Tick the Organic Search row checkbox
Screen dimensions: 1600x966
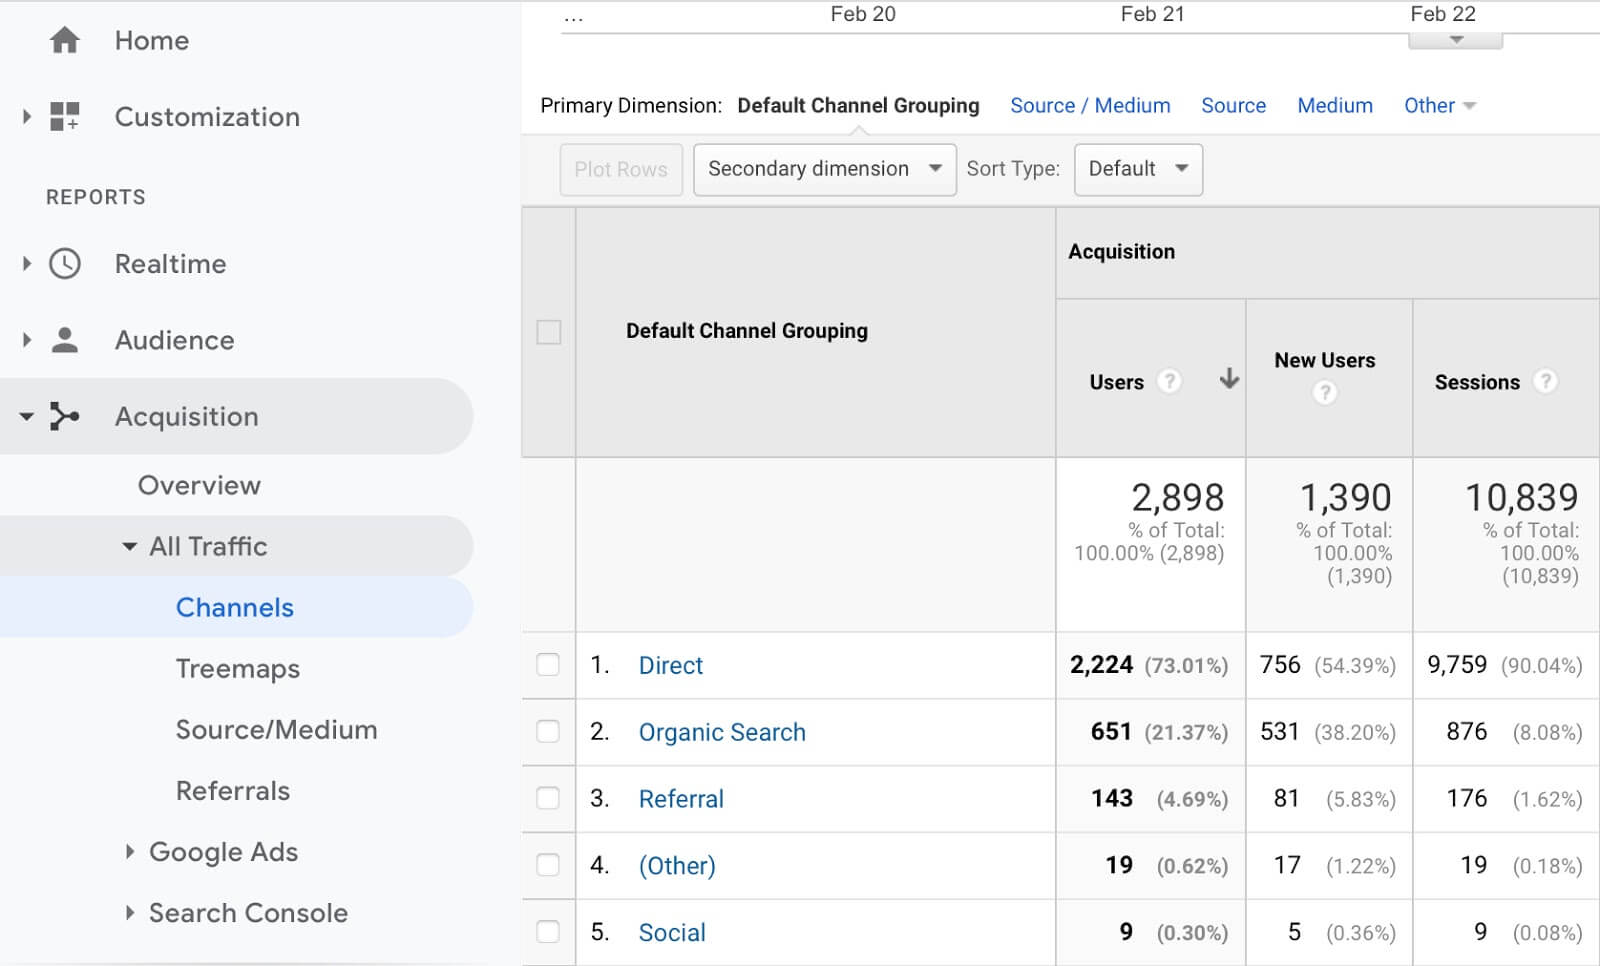point(548,732)
